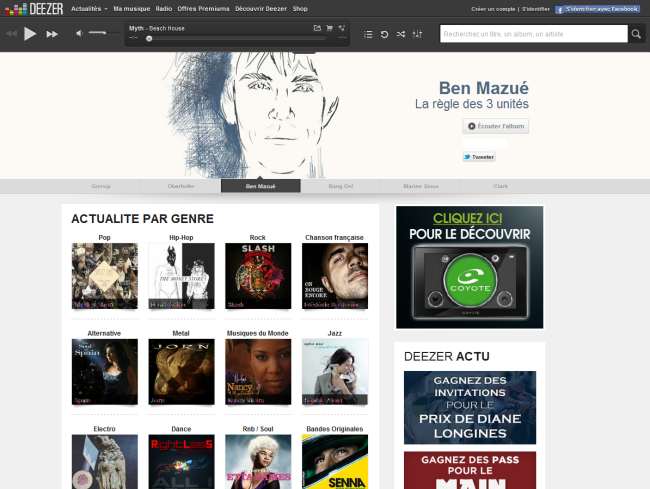The height and width of the screenshot is (489, 650).
Task: Open Découvrir Deezer menu item
Action: (261, 9)
